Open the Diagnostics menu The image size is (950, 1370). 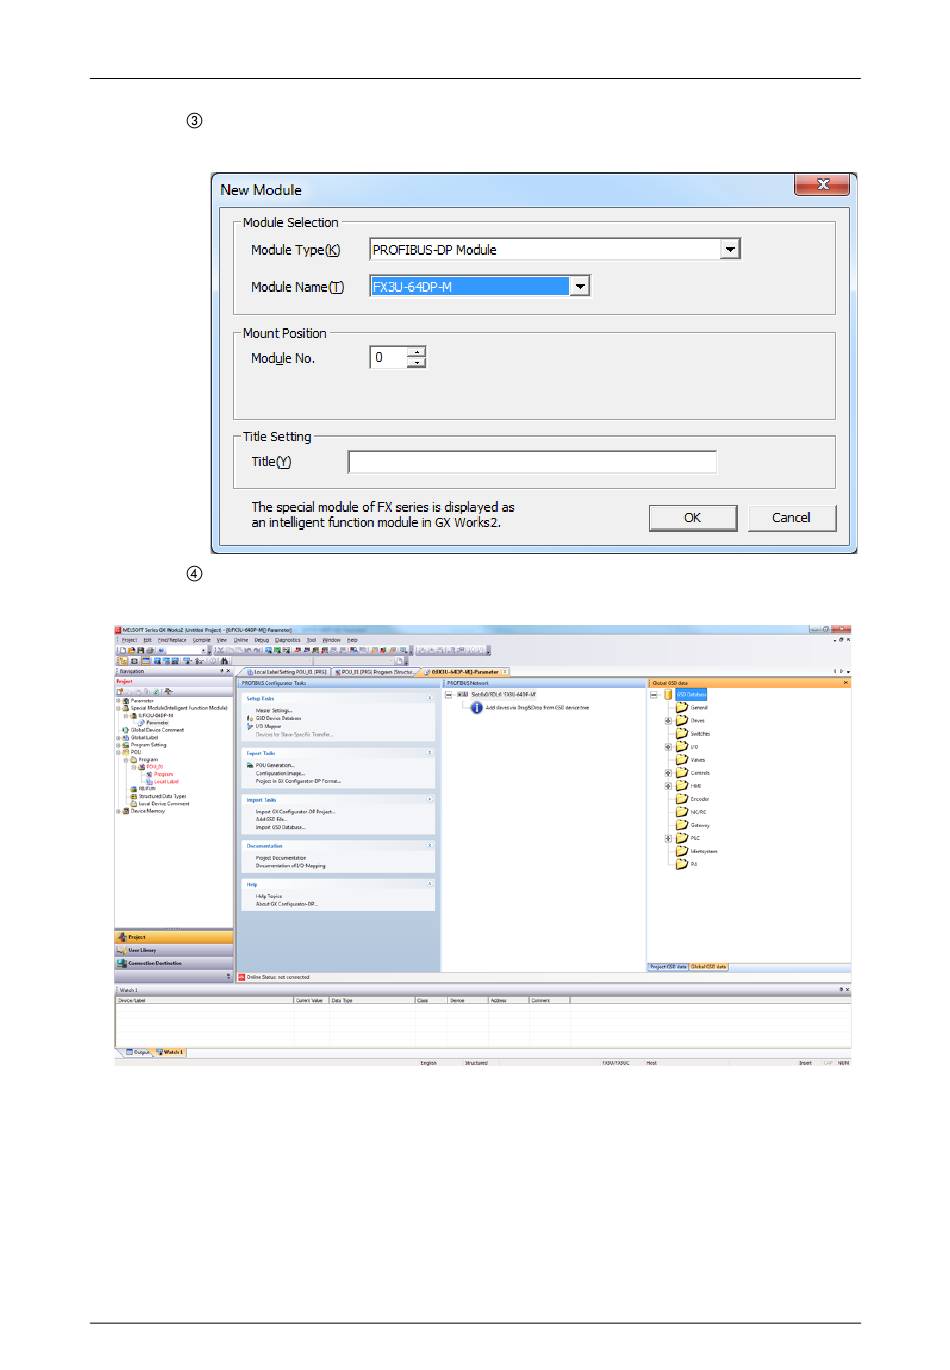288,640
